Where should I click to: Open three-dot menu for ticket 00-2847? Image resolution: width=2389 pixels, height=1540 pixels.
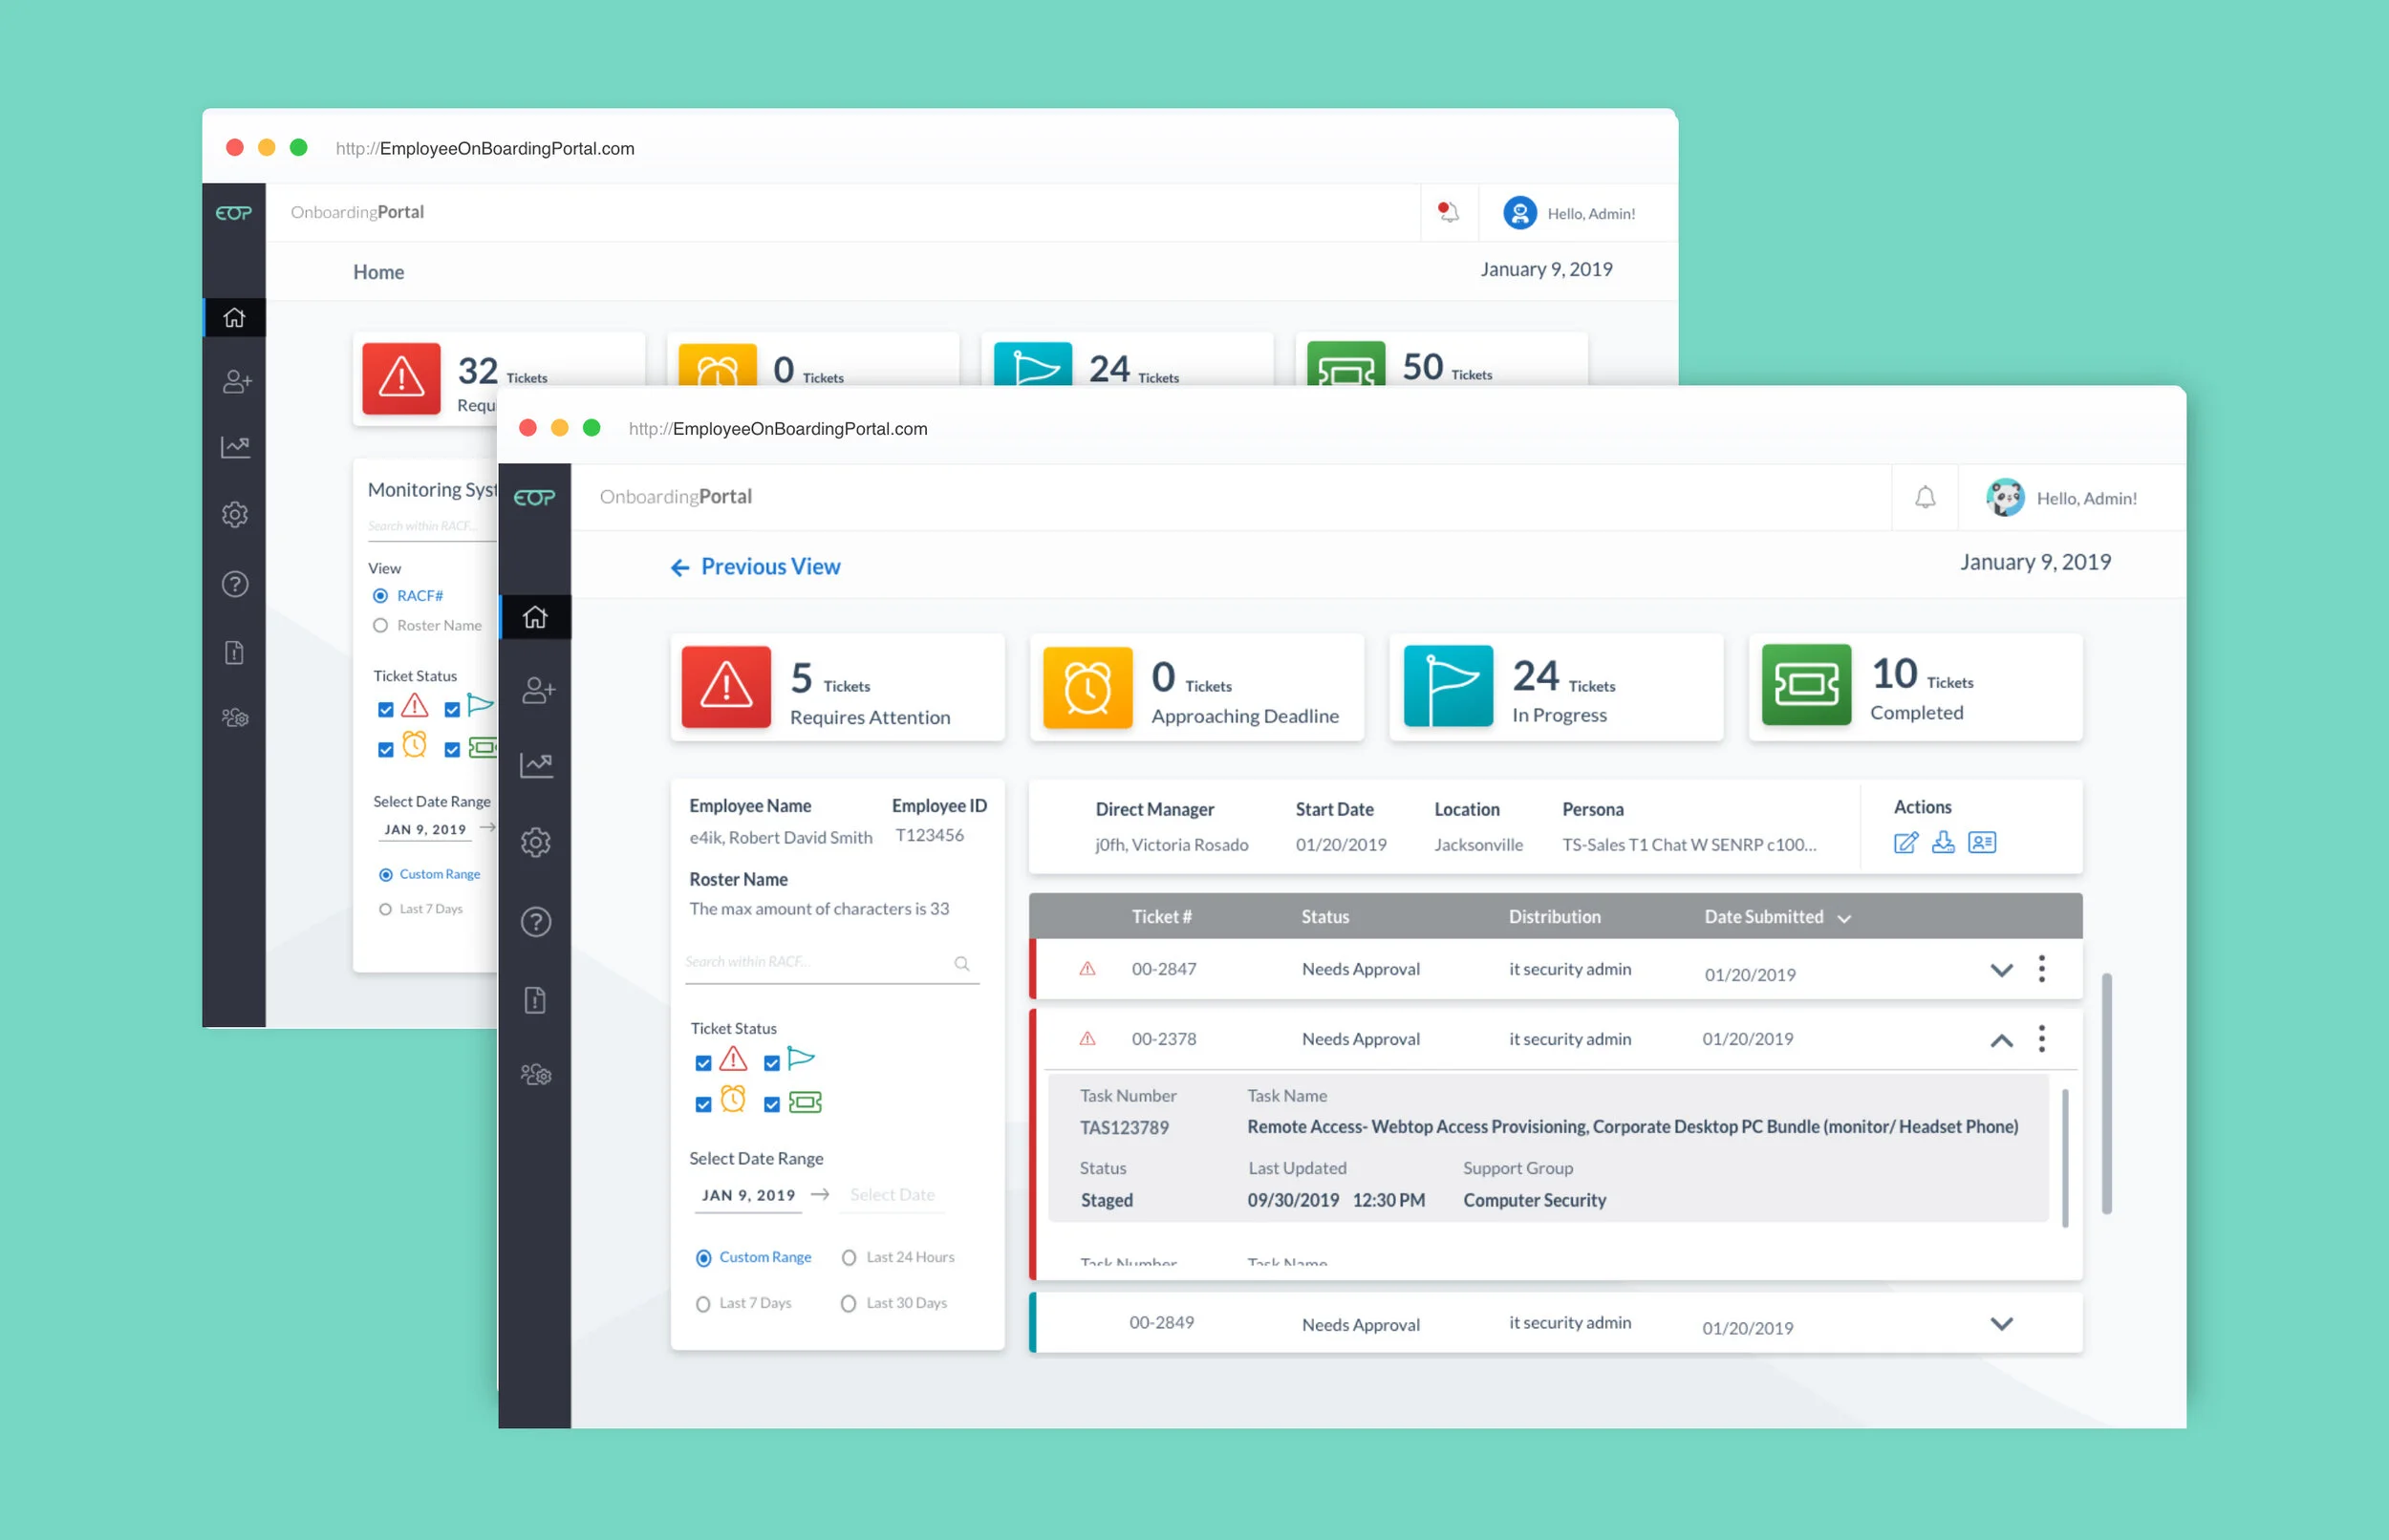coord(2041,969)
